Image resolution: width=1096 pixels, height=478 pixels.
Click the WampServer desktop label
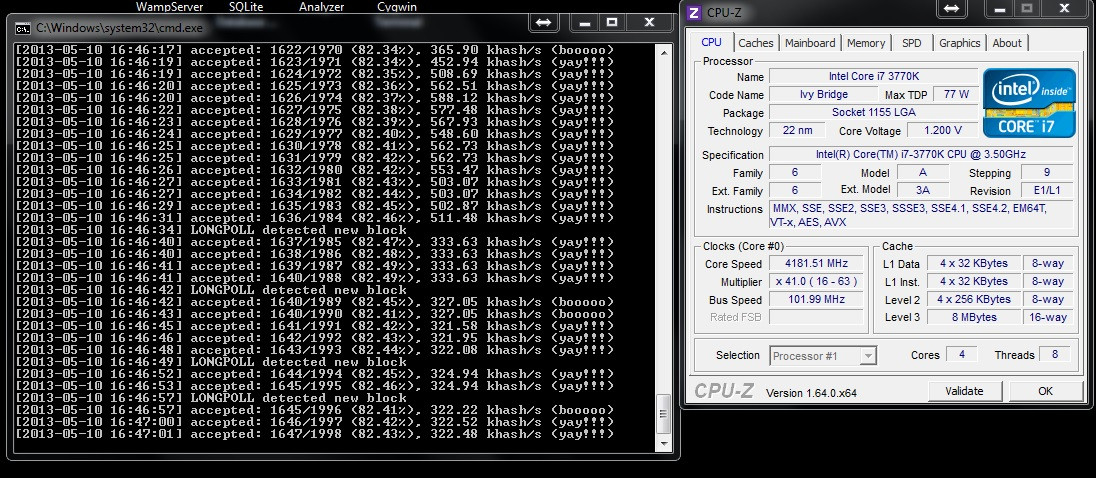[x=169, y=6]
